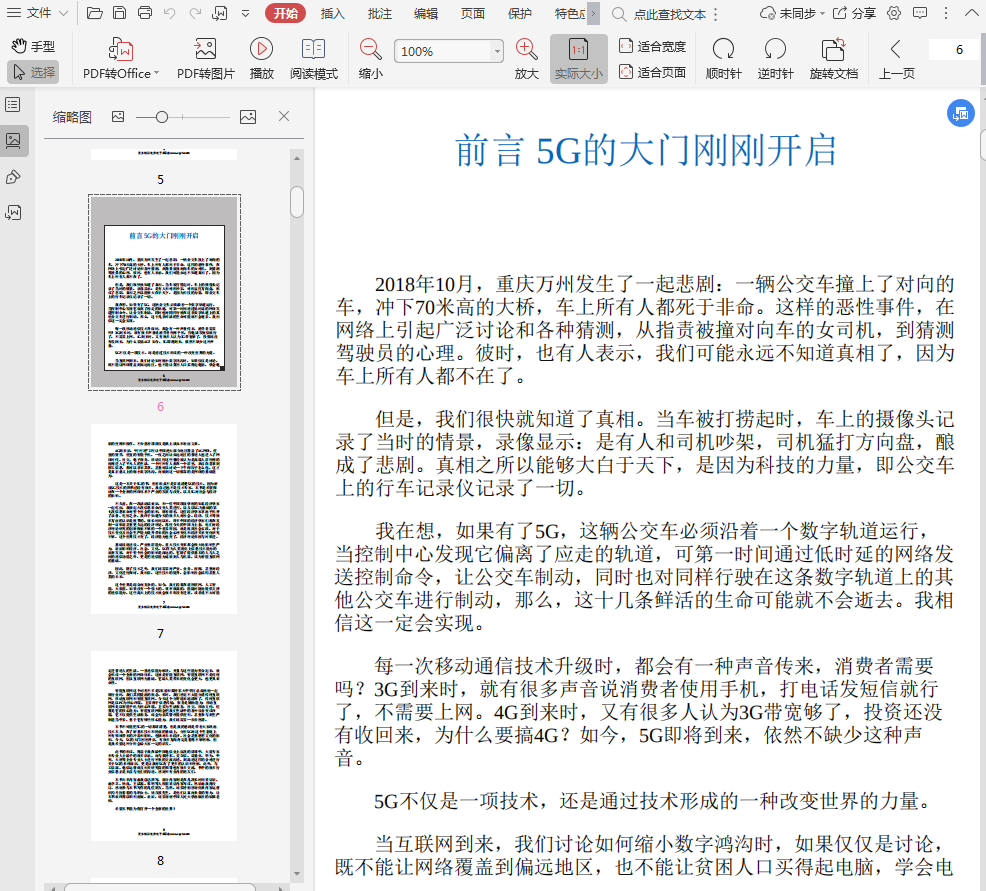
Task: Toggle the thumbnails sidebar panel icon
Action: [x=13, y=140]
